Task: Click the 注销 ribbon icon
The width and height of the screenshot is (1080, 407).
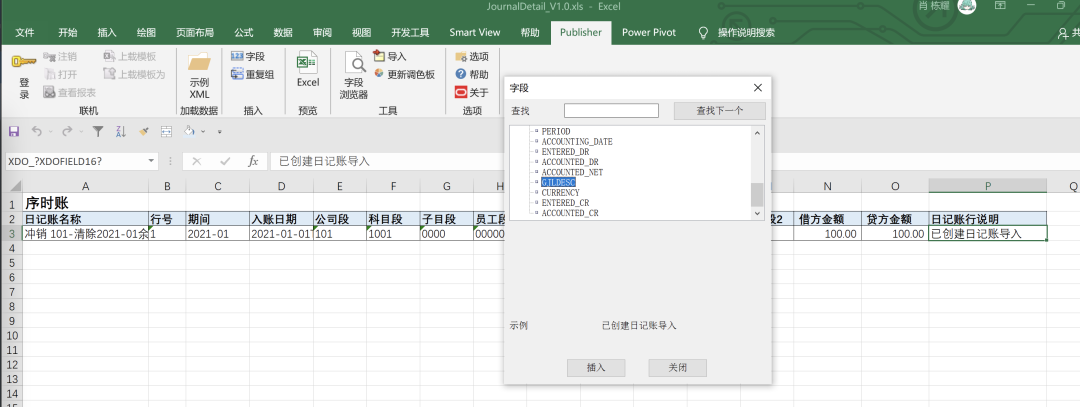Action: coord(49,56)
